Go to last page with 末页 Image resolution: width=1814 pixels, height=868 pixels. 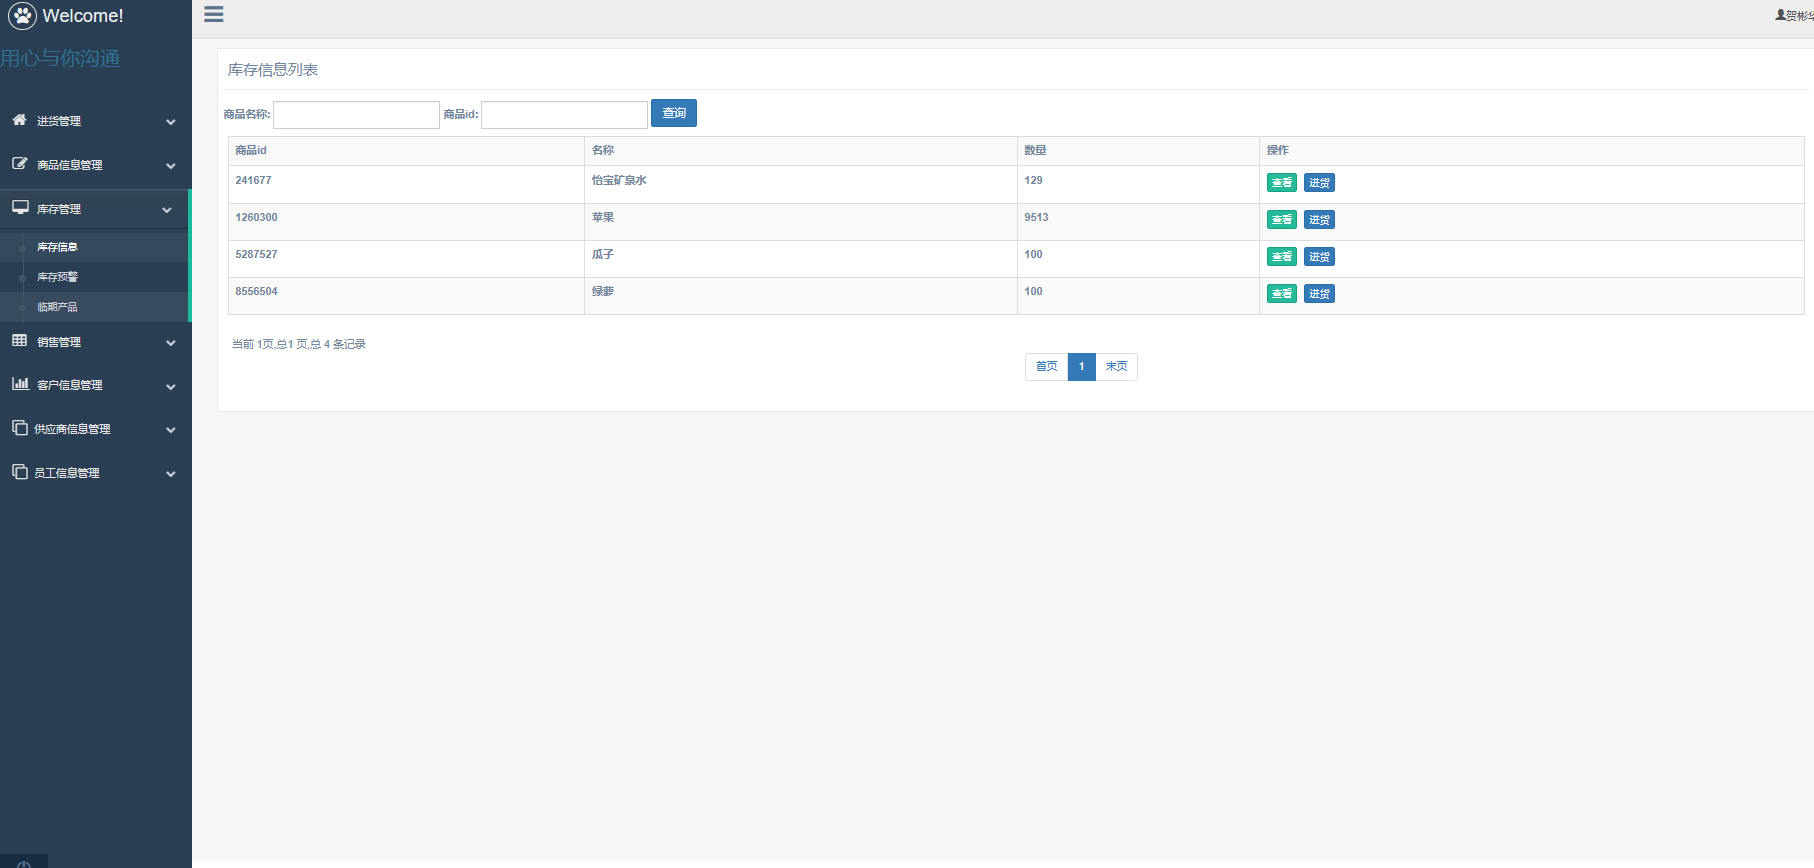pos(1116,367)
